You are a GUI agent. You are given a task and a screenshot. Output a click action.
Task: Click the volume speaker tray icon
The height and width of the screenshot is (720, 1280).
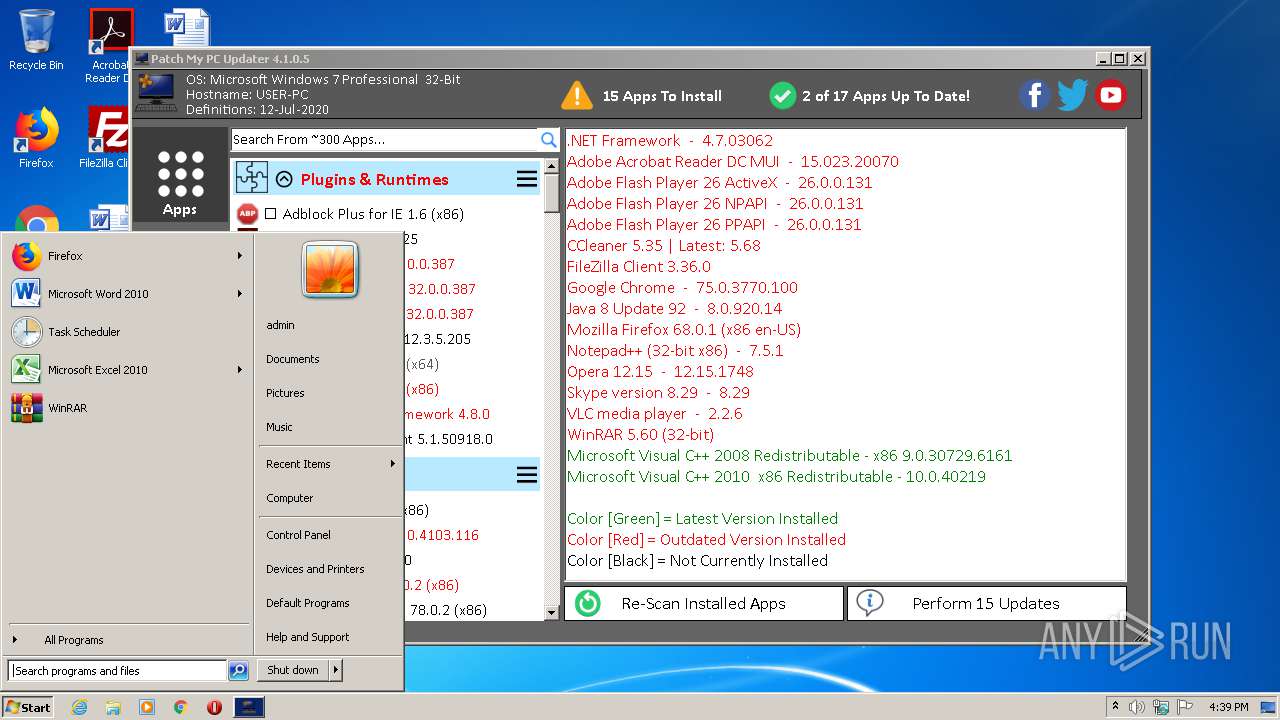tap(1137, 707)
